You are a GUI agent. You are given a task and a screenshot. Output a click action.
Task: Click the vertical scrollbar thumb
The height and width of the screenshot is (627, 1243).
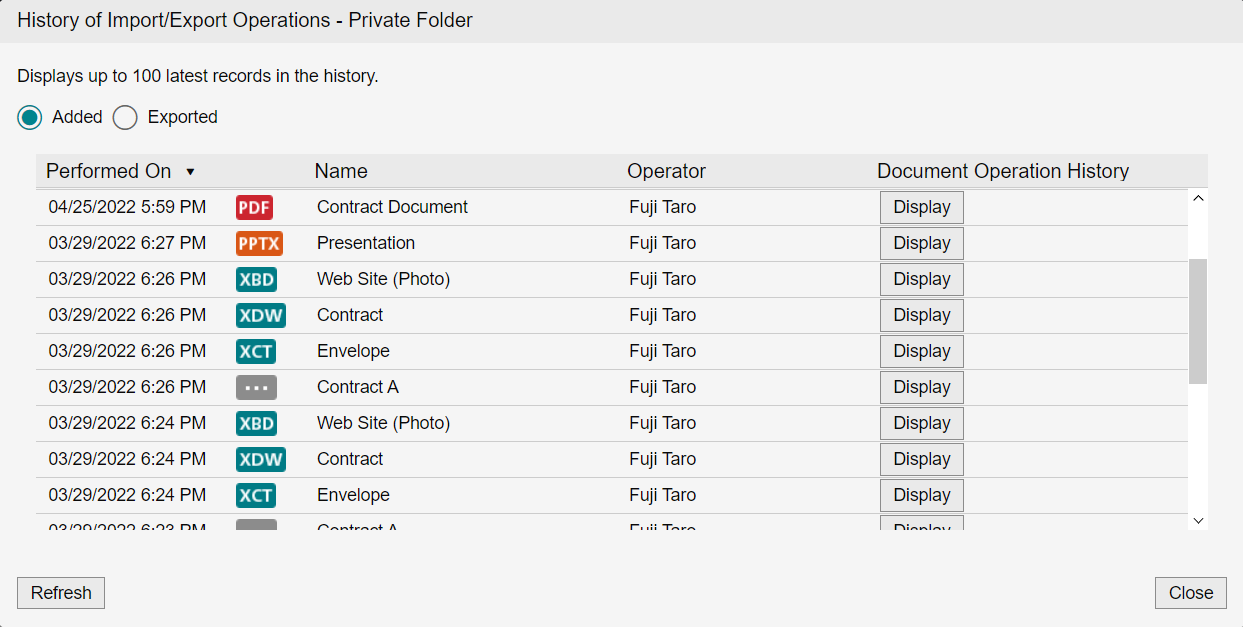1198,321
